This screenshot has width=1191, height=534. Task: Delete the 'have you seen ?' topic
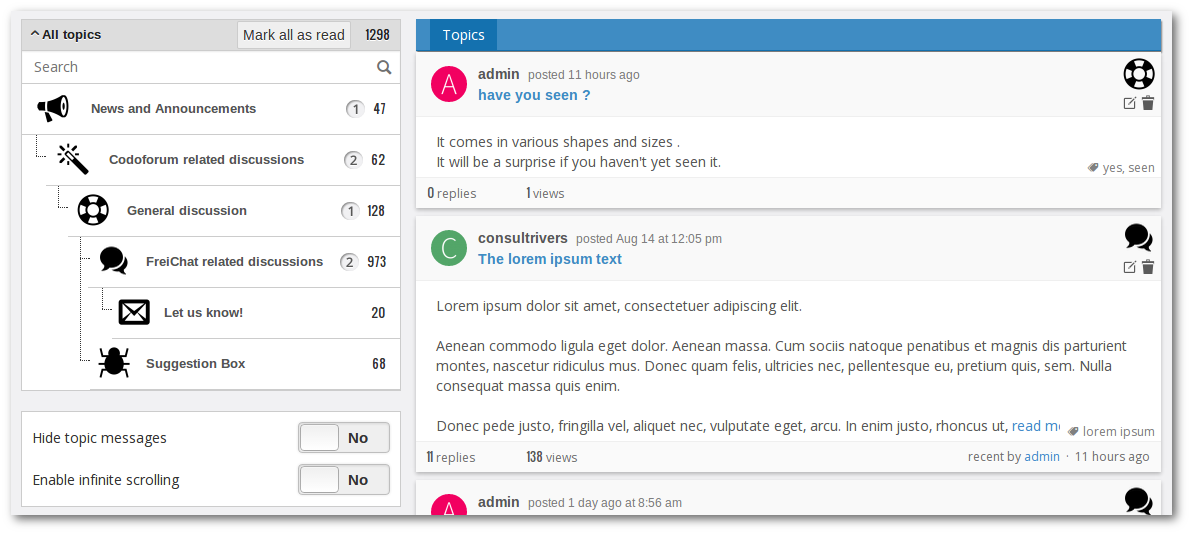[1148, 103]
